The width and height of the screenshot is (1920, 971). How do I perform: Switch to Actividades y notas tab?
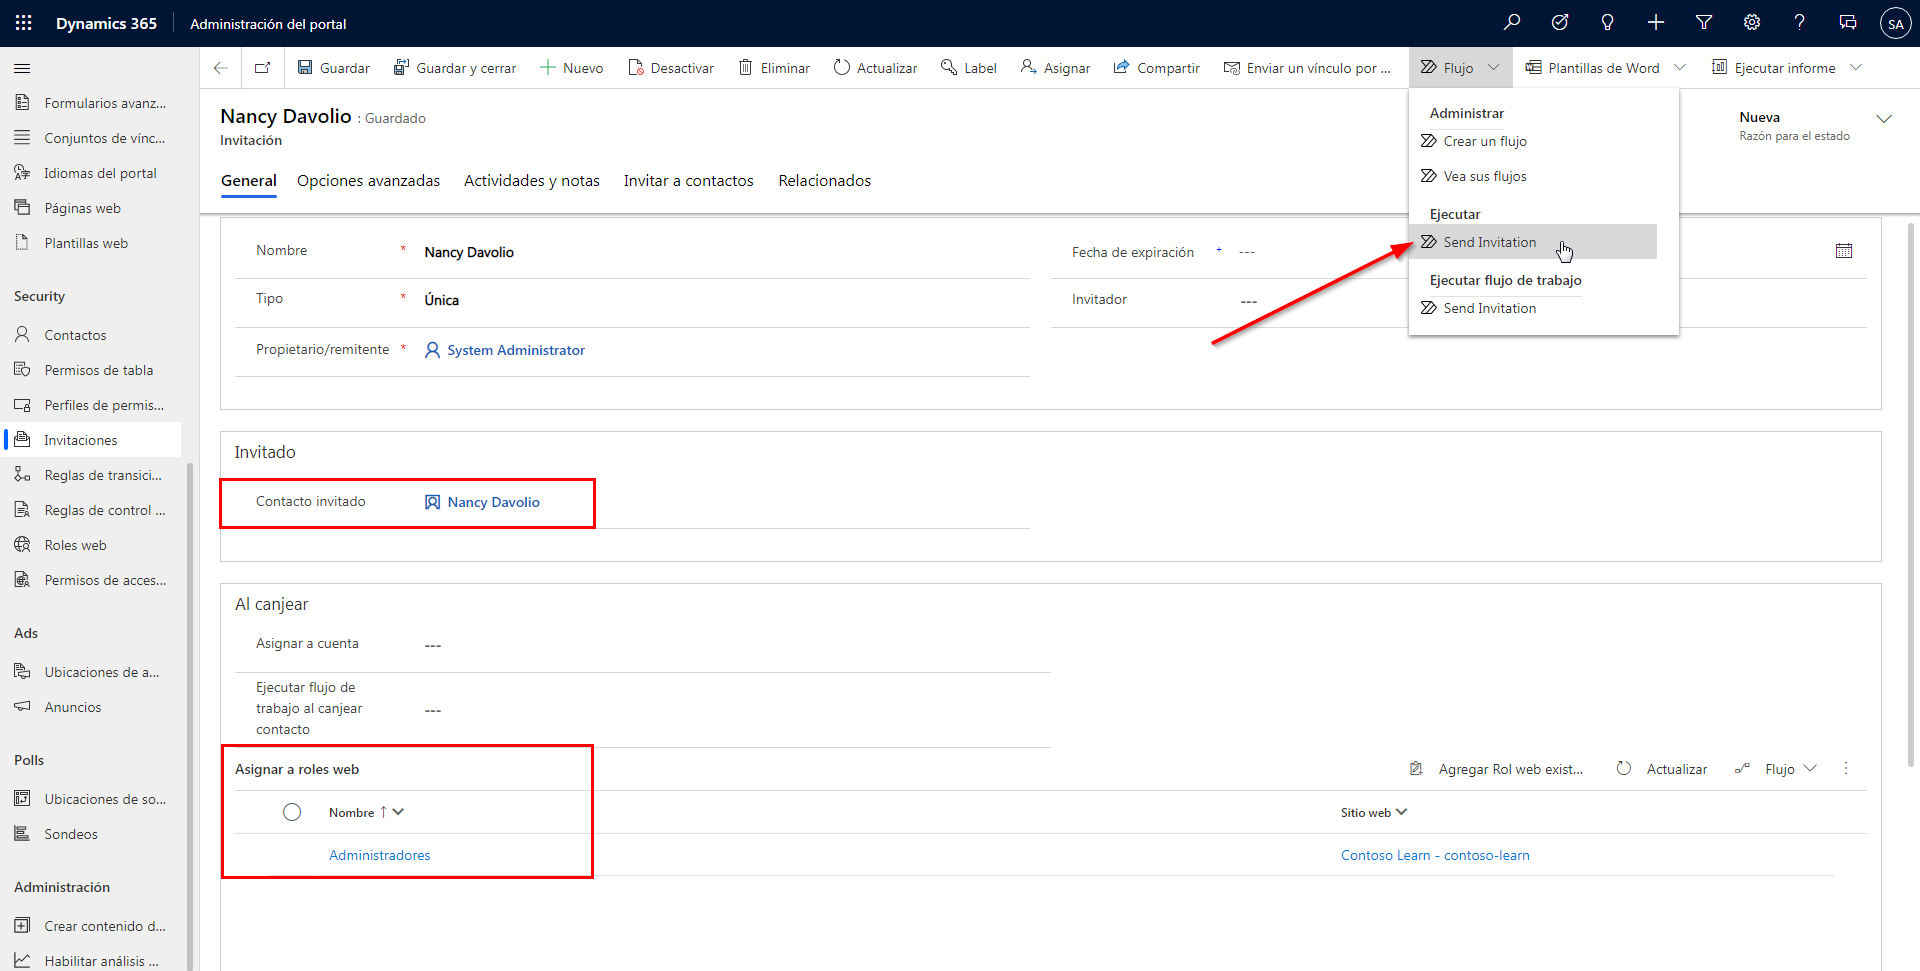[x=532, y=181]
